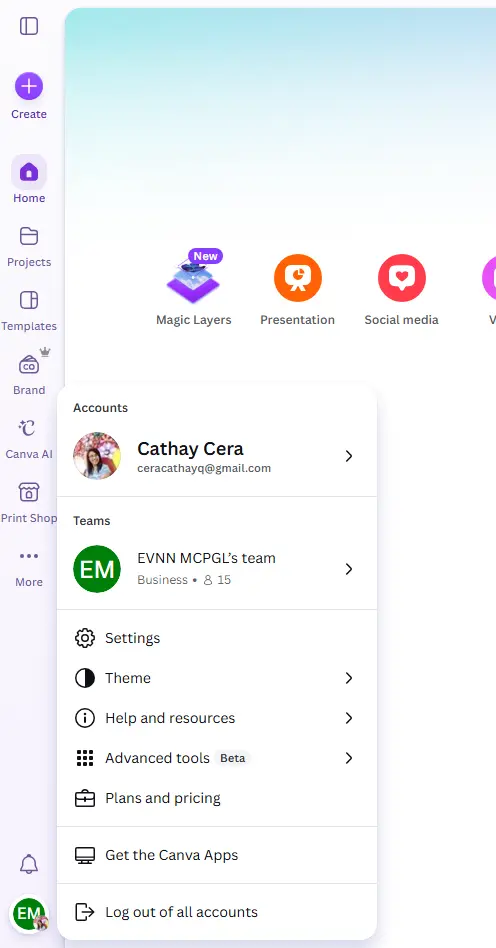Image resolution: width=496 pixels, height=948 pixels.
Task: Select Log out of all accounts
Action: click(217, 912)
